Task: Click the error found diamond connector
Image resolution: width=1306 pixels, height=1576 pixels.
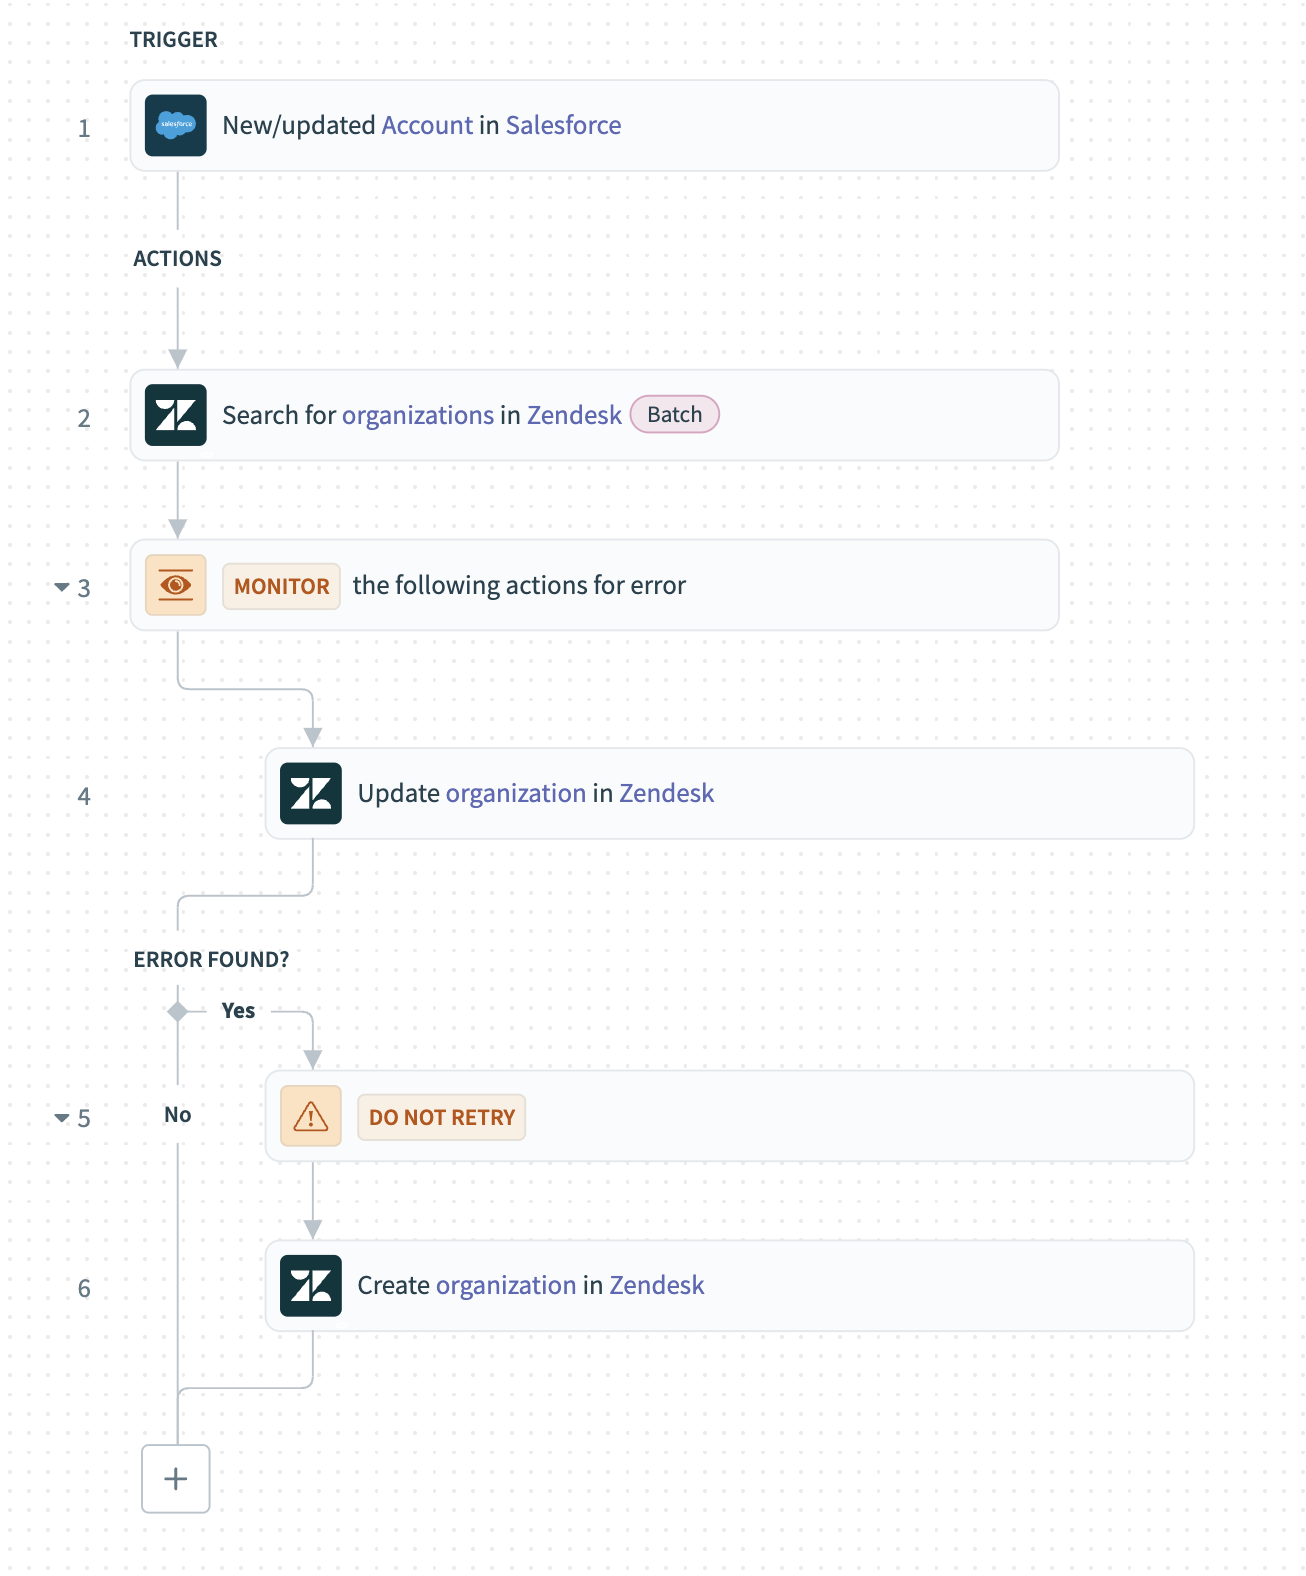Action: [178, 1012]
